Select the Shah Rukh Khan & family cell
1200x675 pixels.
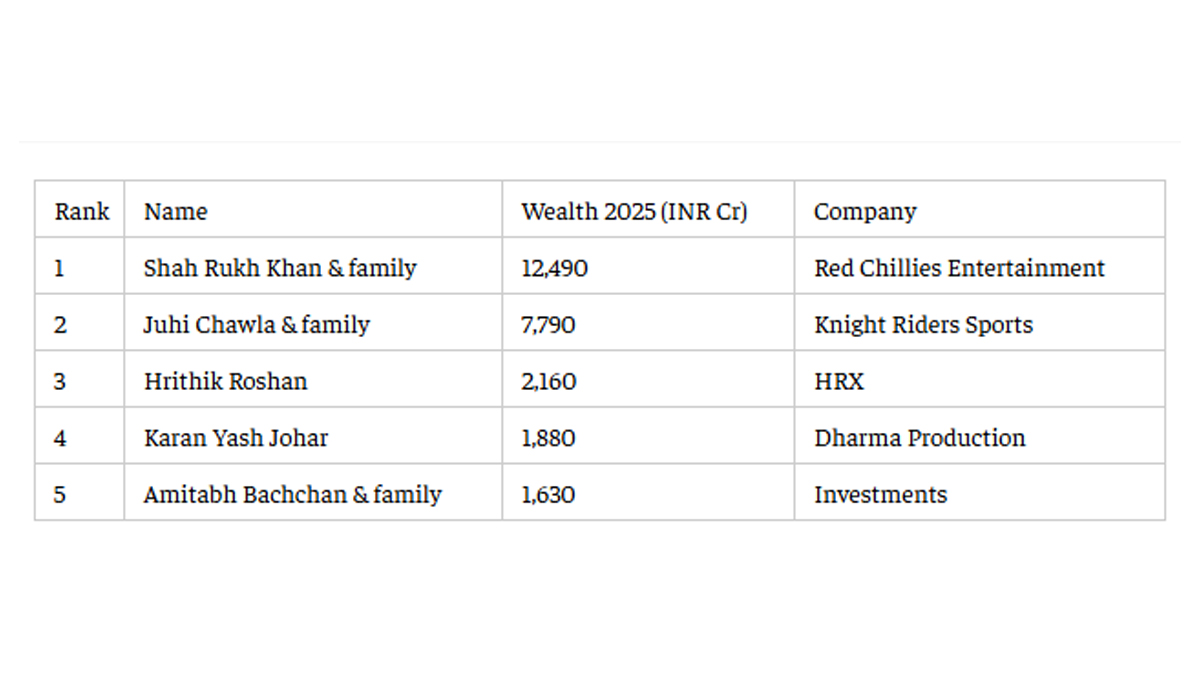[280, 268]
